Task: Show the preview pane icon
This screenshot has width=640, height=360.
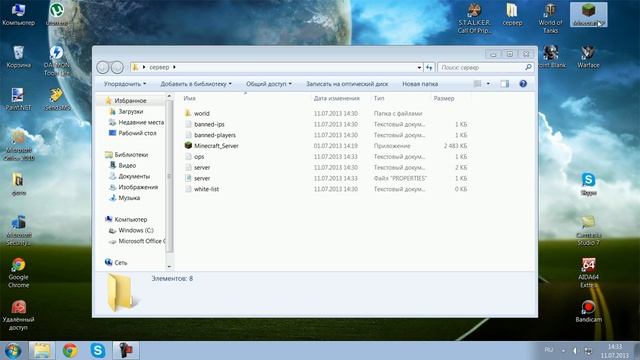Action: point(505,84)
